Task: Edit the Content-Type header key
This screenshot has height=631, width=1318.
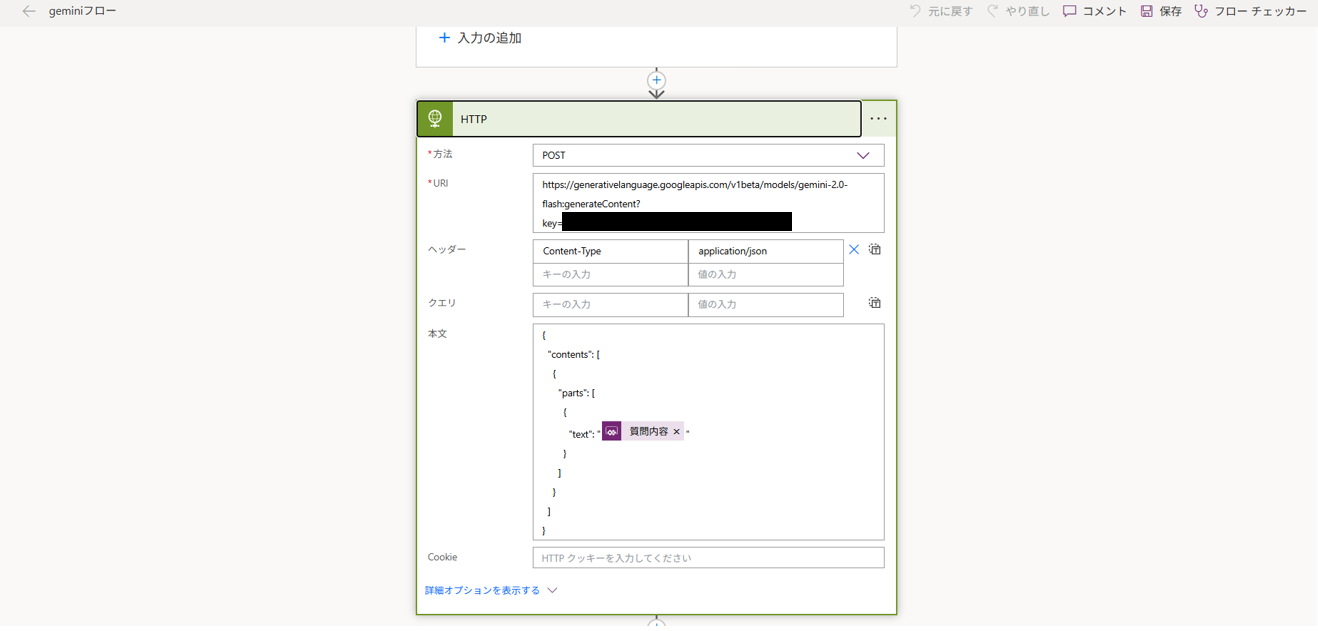Action: coord(610,251)
